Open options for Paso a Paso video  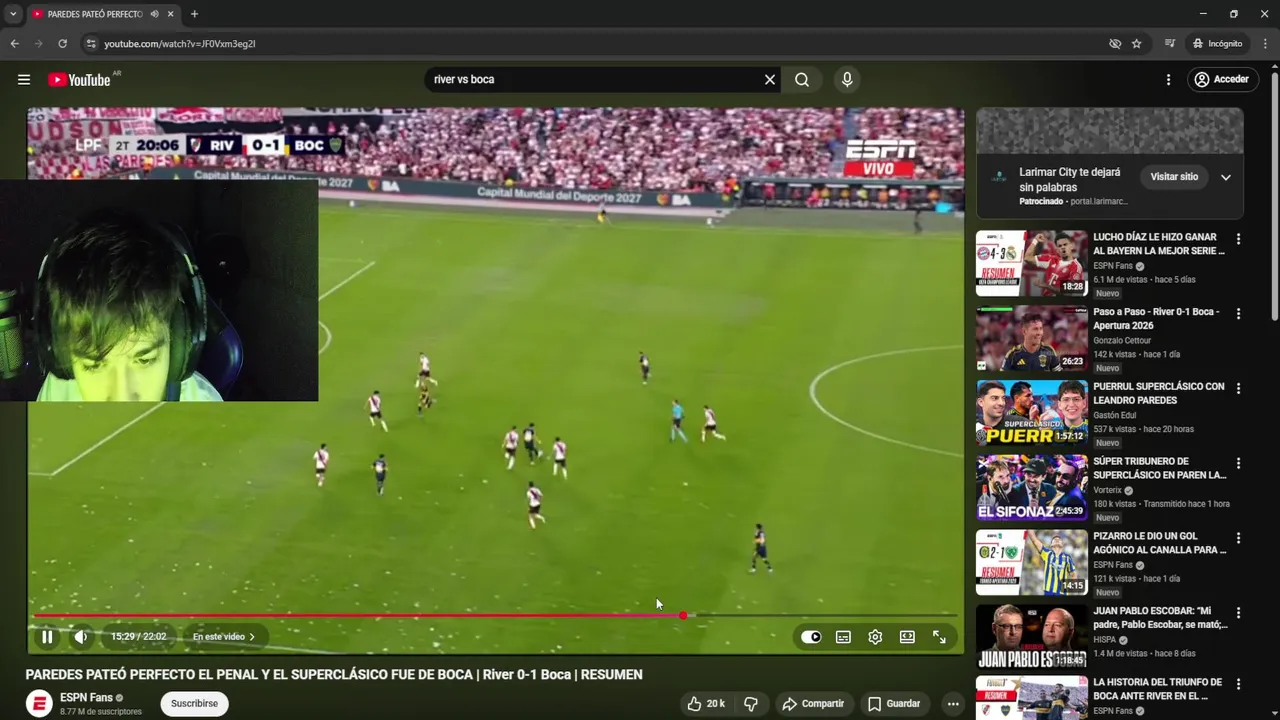(1238, 313)
